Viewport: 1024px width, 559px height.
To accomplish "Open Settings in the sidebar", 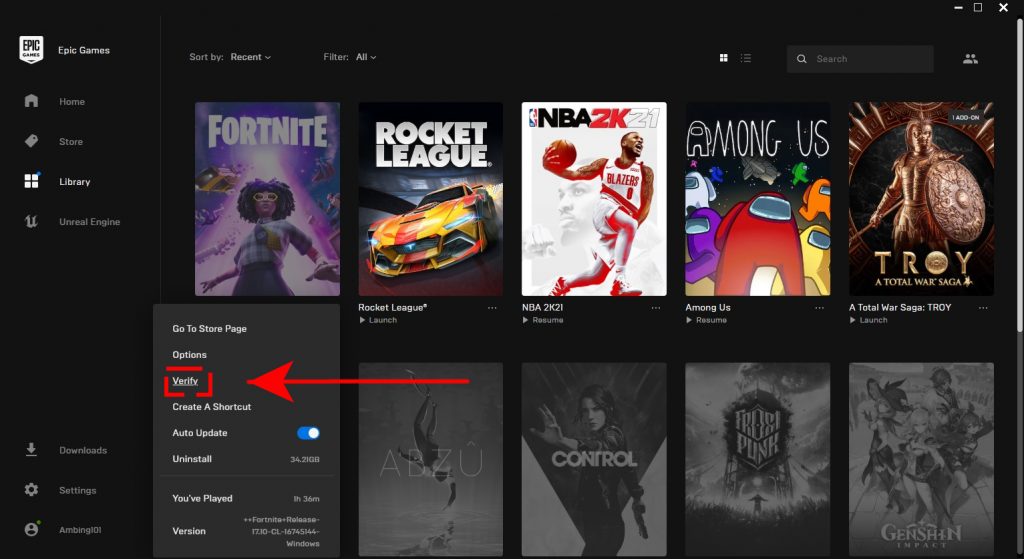I will click(x=78, y=490).
